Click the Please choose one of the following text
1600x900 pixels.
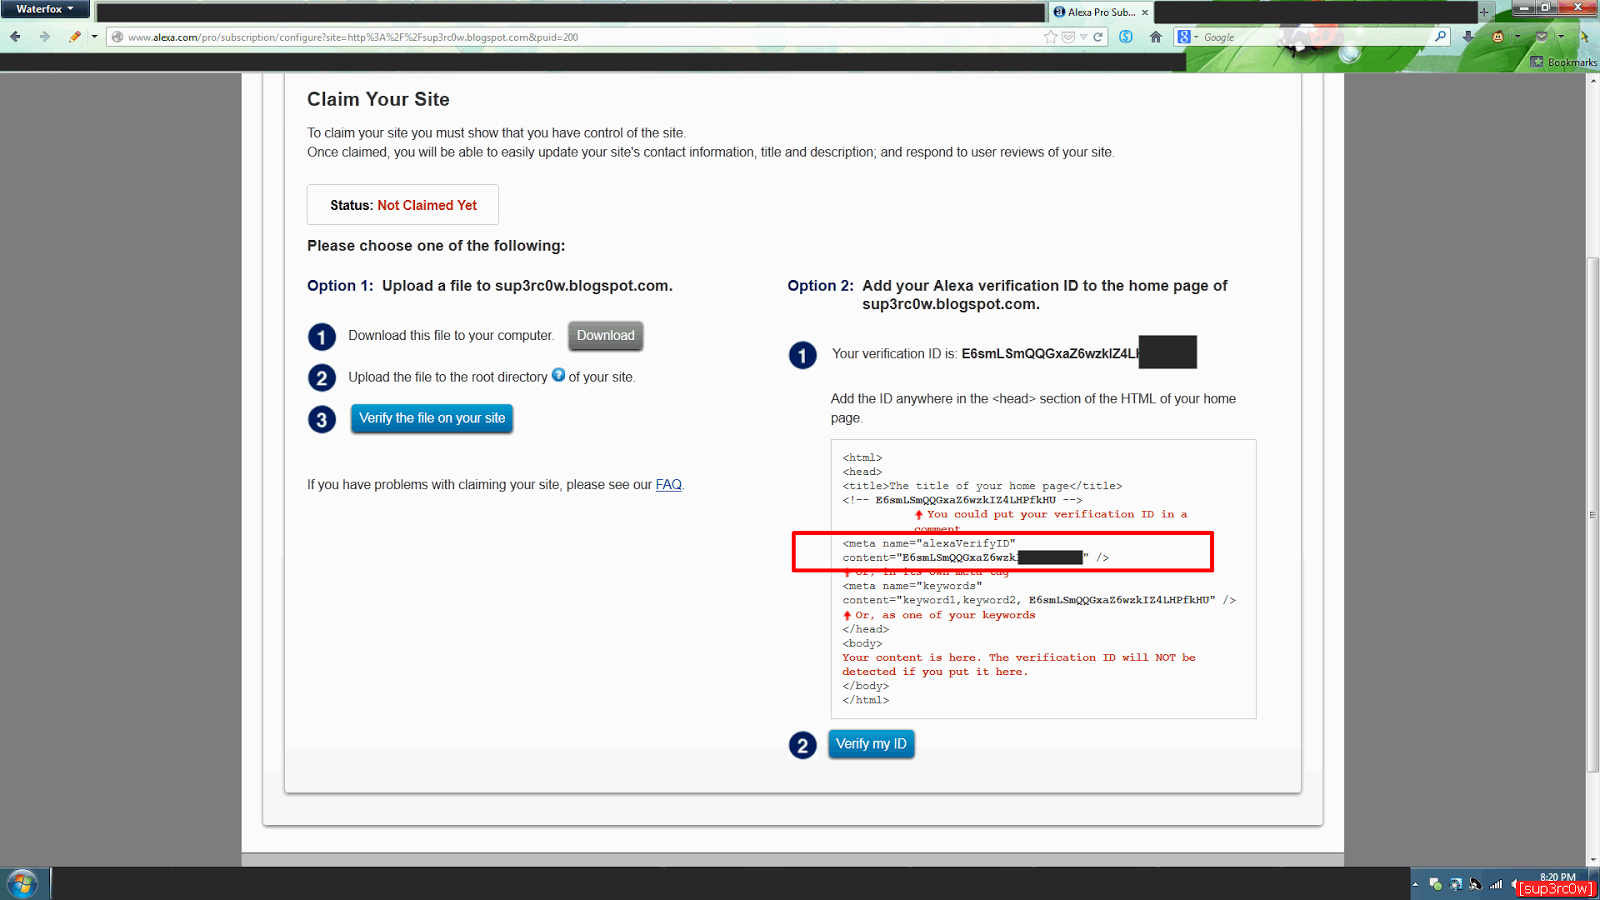(436, 246)
